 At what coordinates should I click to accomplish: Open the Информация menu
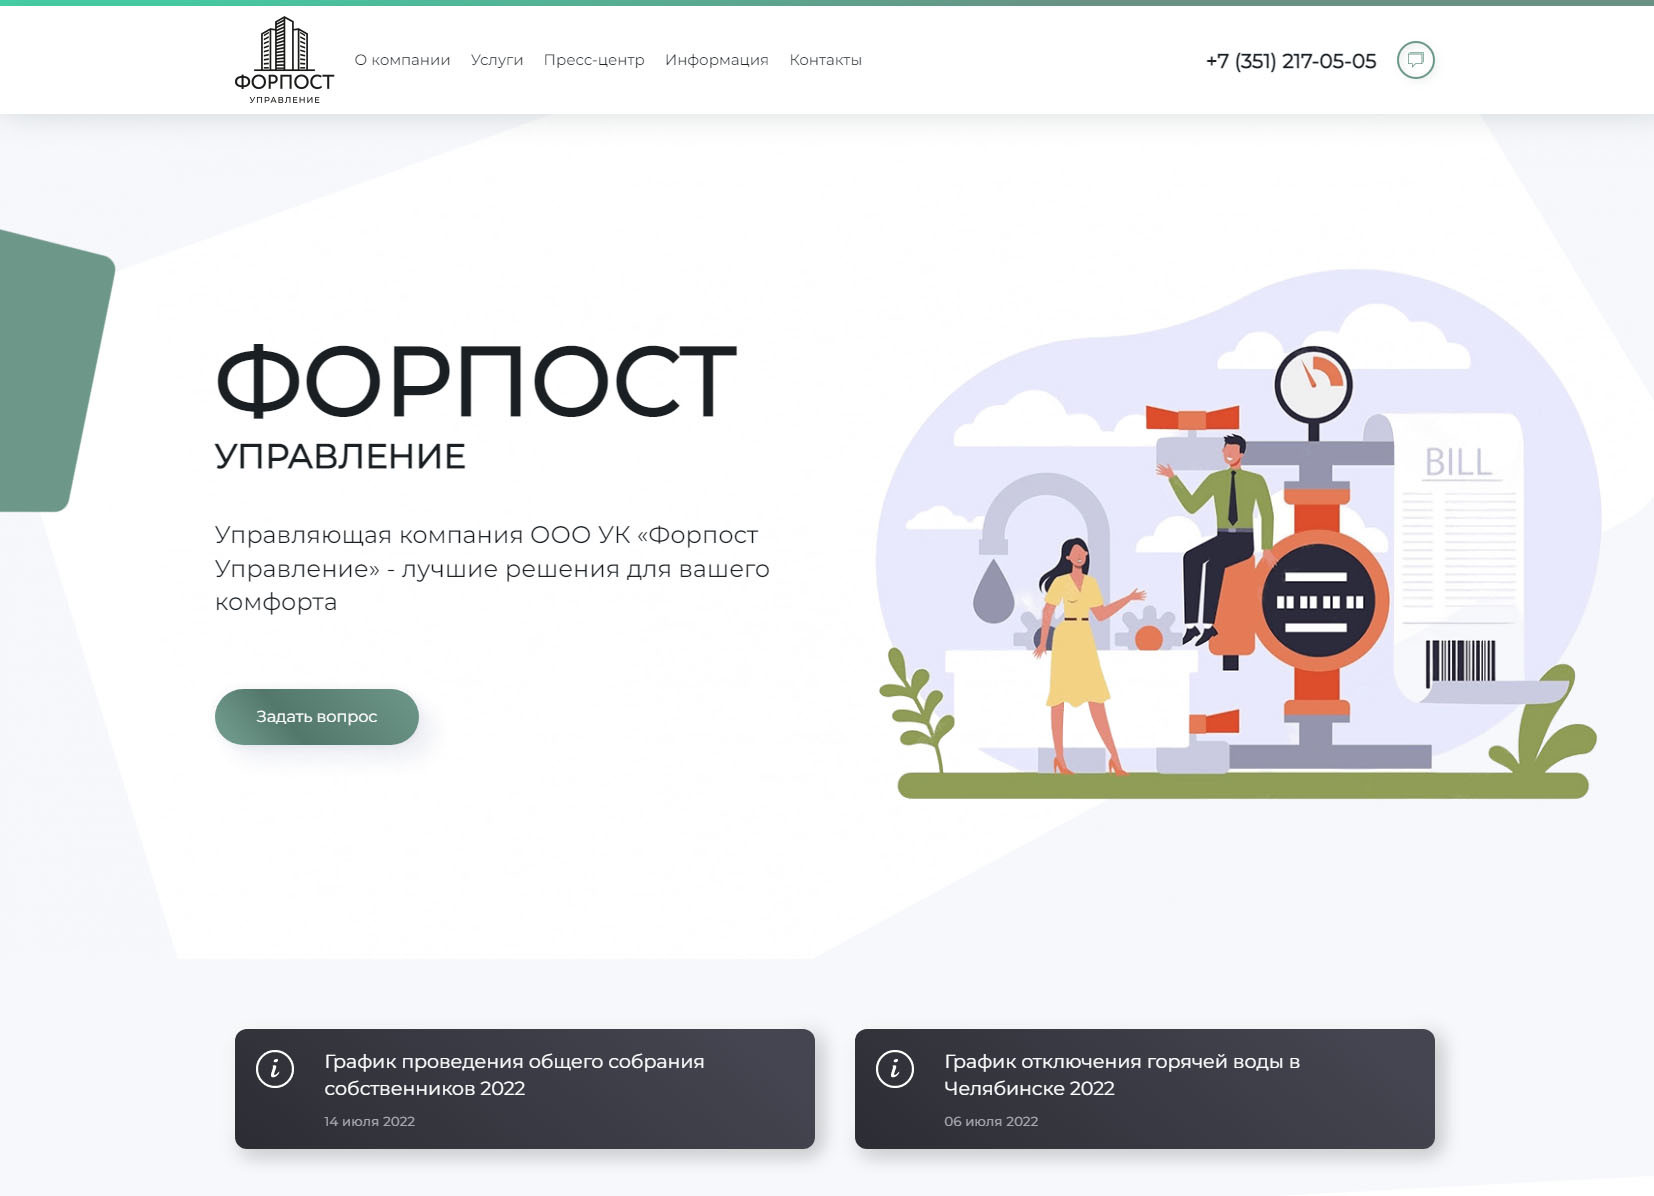click(x=716, y=60)
